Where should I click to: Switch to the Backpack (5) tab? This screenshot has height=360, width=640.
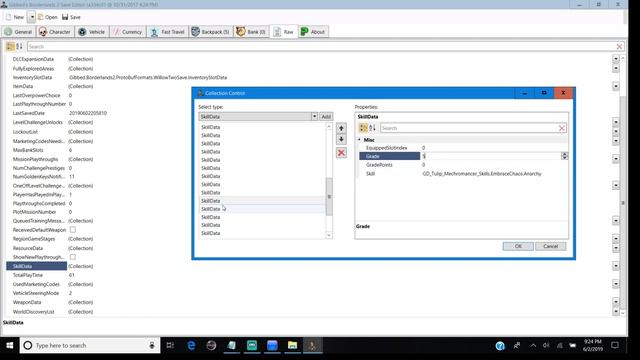211,32
